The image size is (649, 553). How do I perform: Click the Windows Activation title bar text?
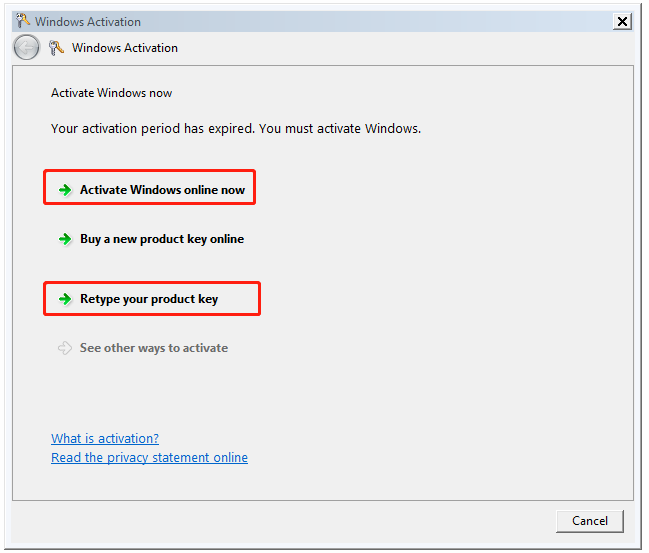[x=88, y=22]
